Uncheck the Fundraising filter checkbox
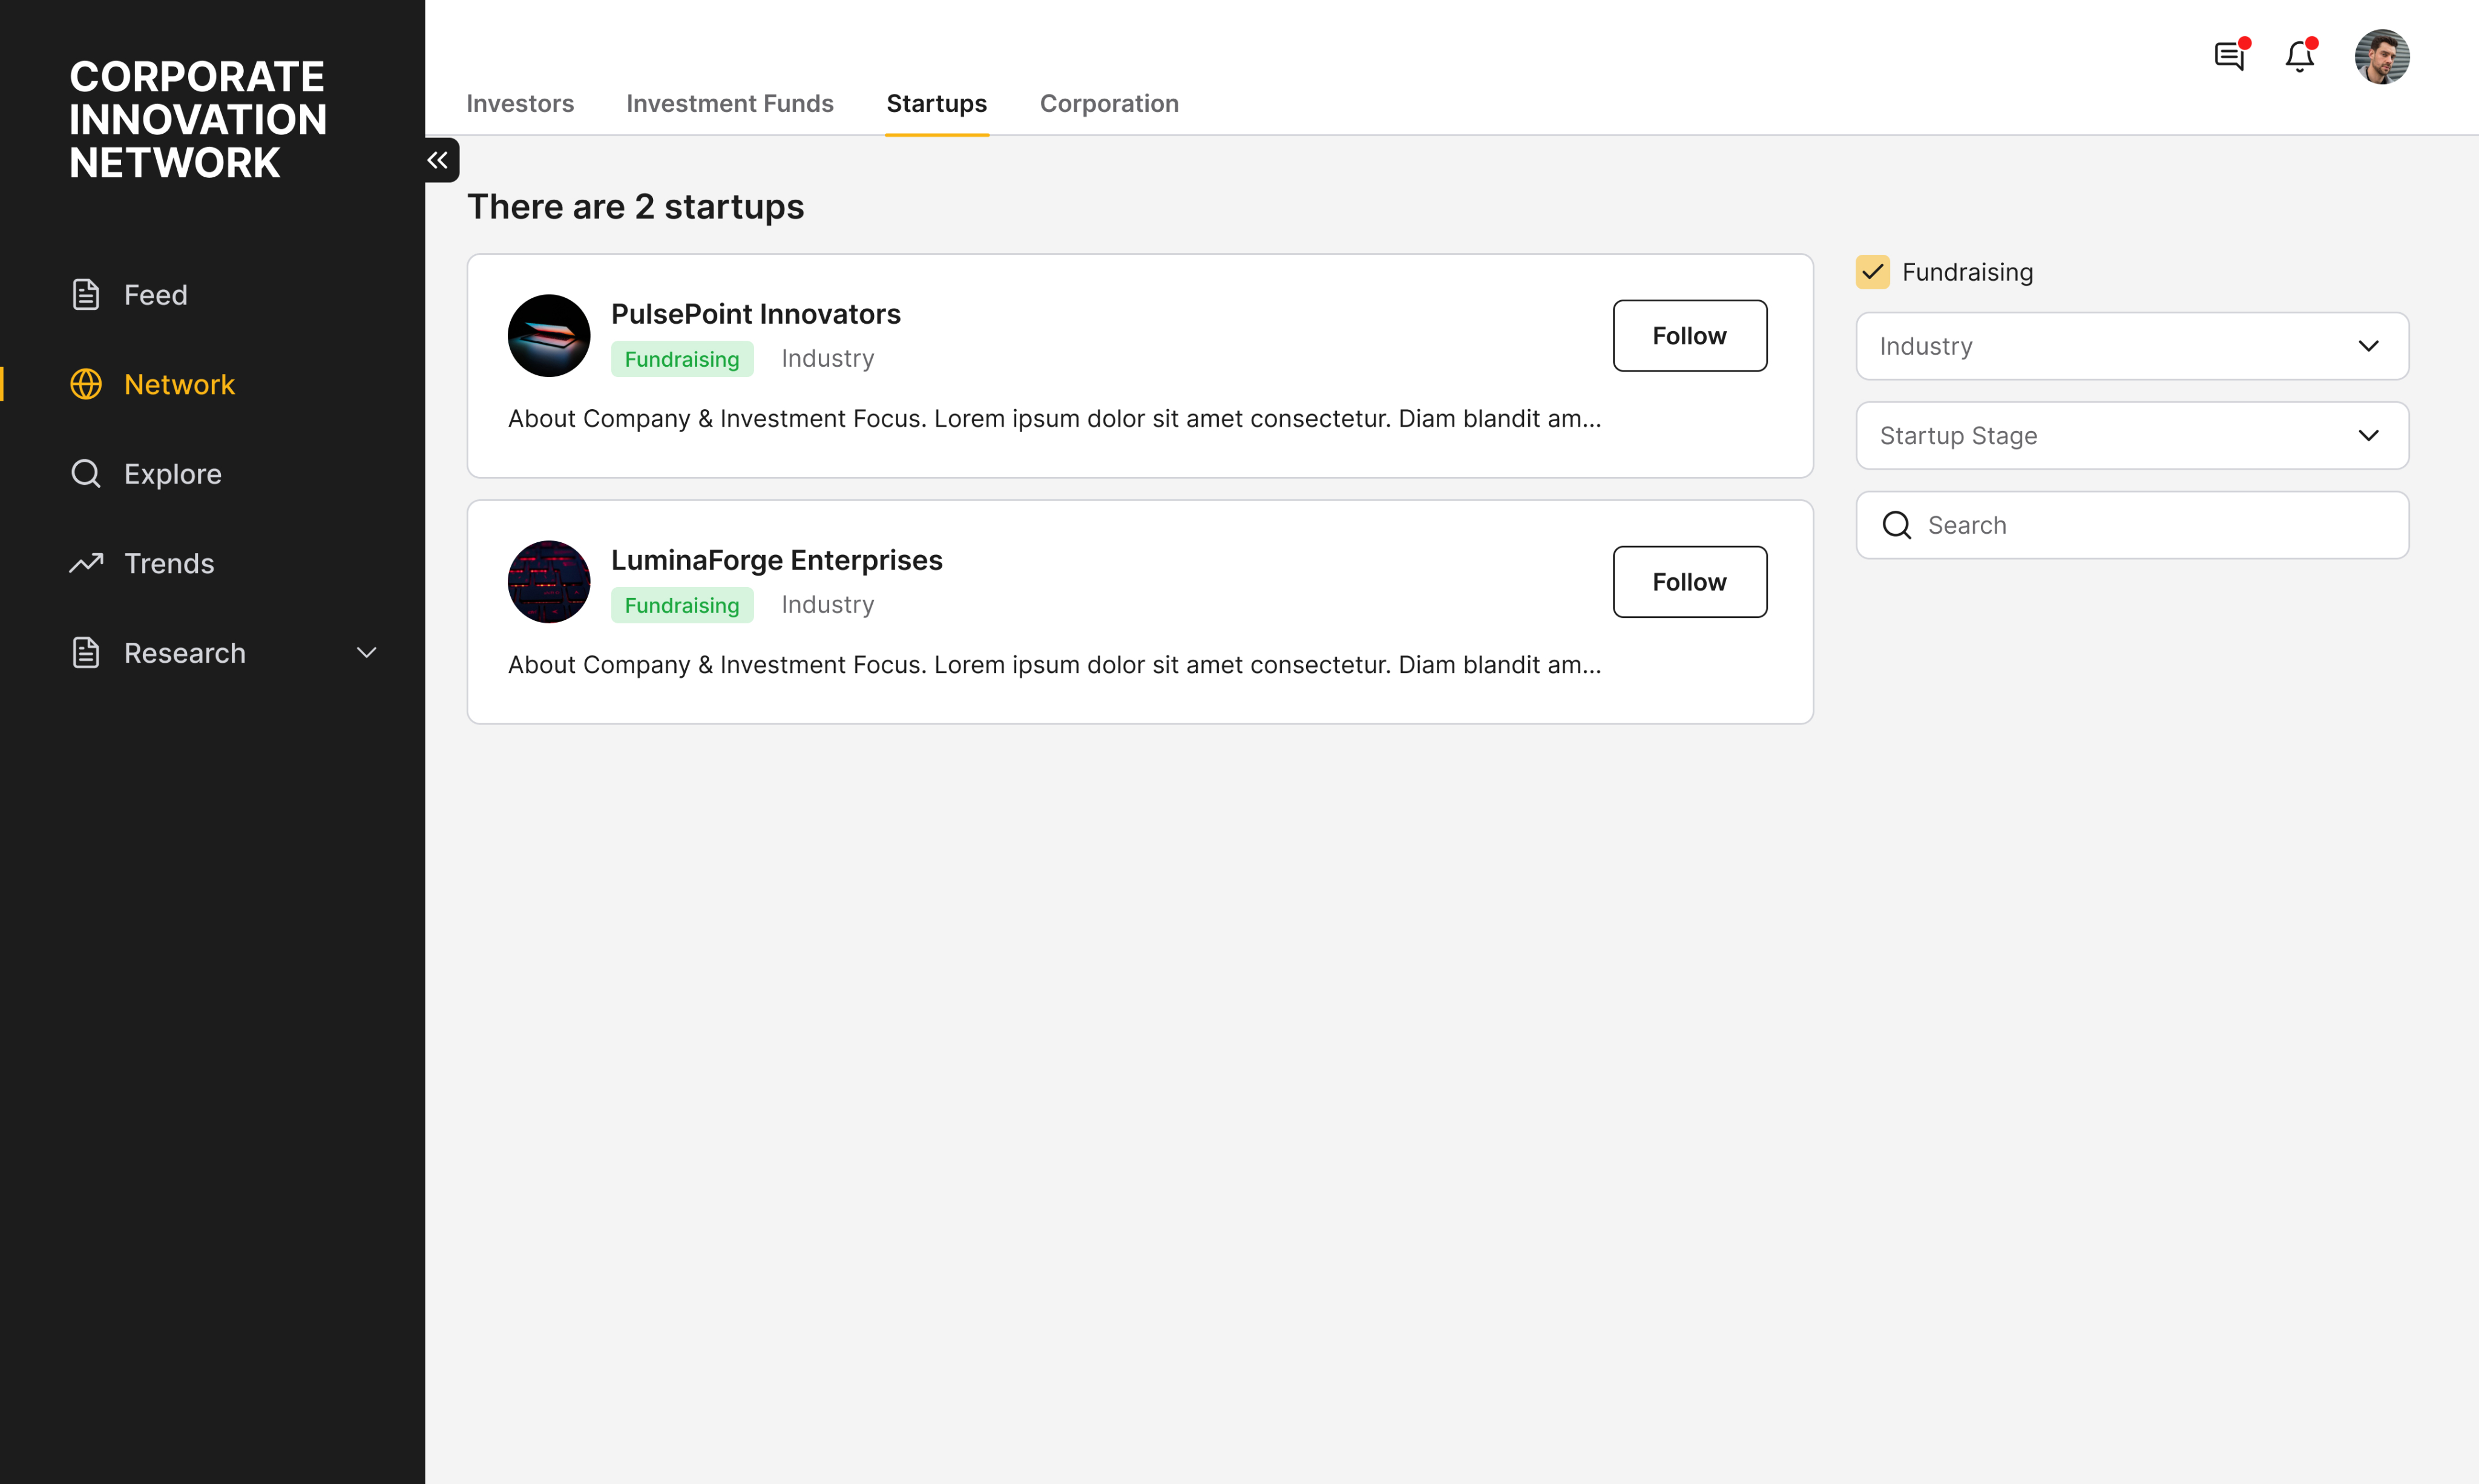The height and width of the screenshot is (1484, 2479). pyautogui.click(x=1872, y=272)
